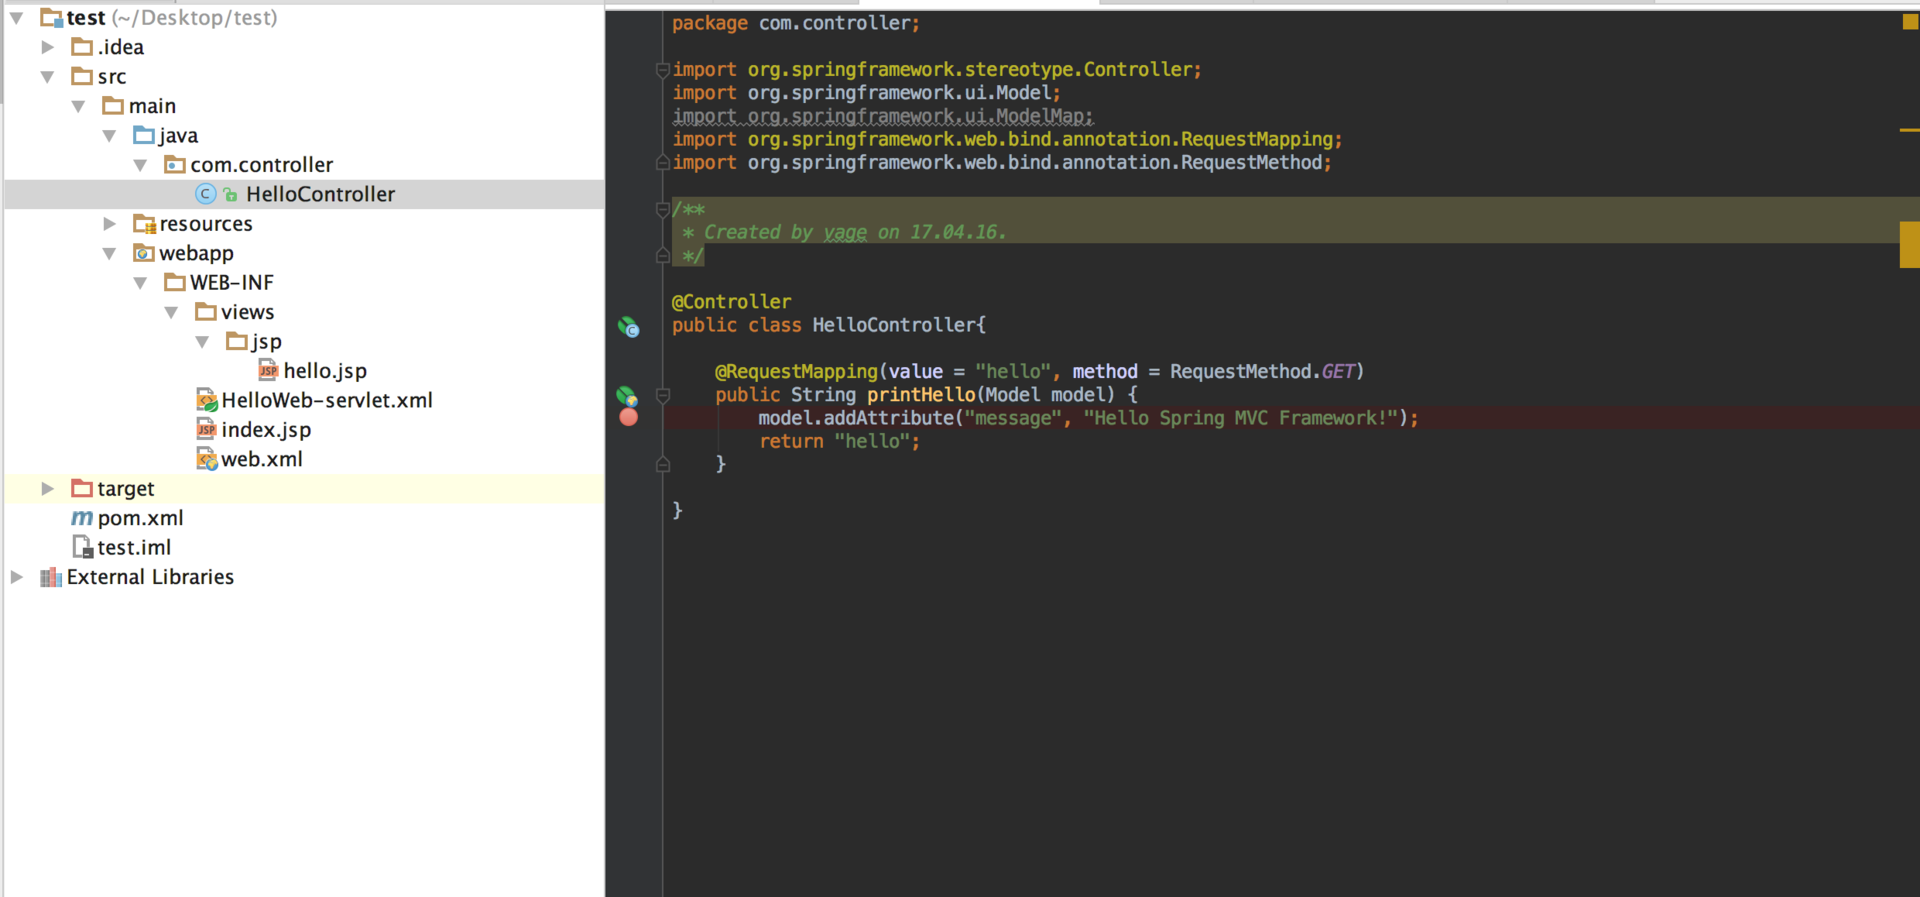
Task: Select web.xml in the project tree
Action: pos(262,459)
